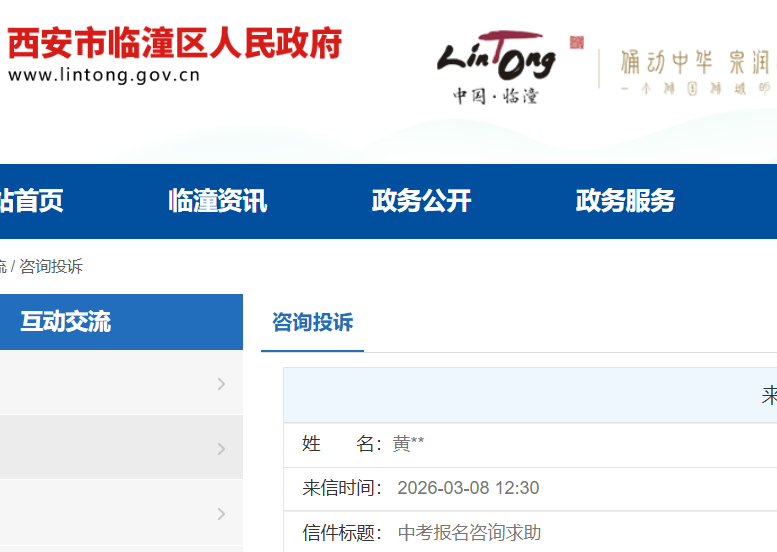Click 咨询投诉 in the breadcrumb trail

pos(51,267)
